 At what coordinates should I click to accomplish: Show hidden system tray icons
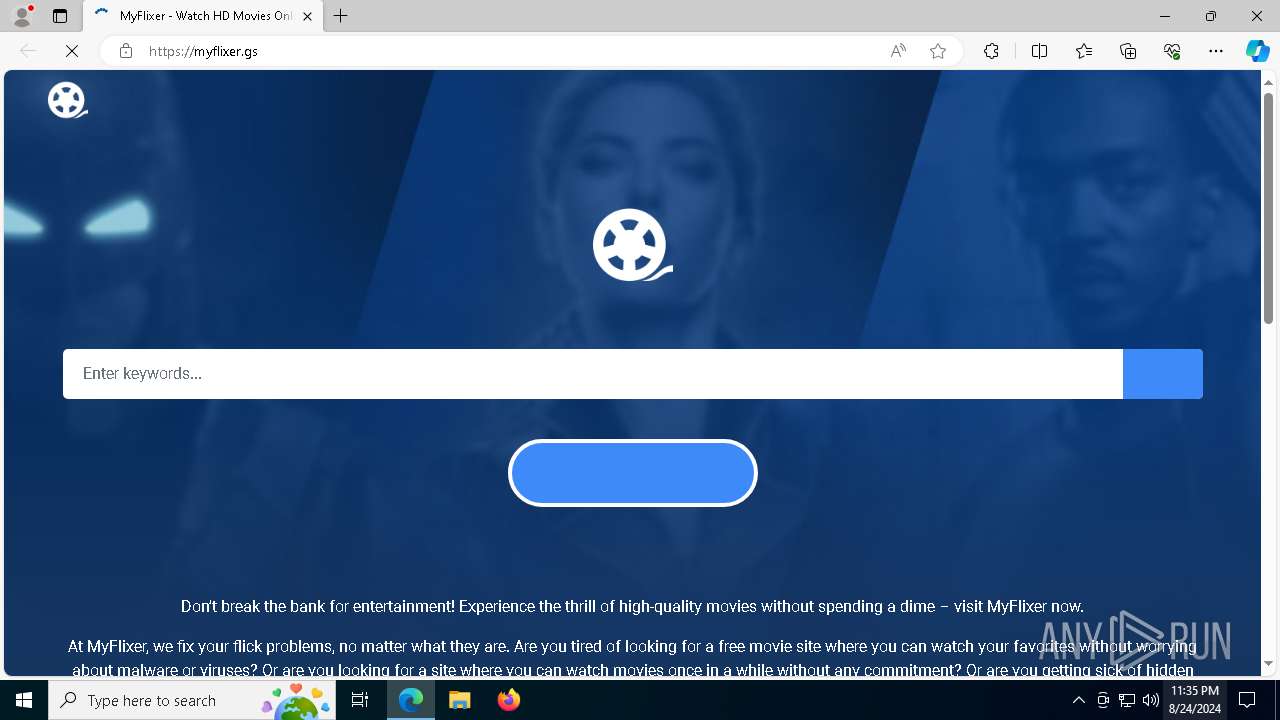[1079, 700]
